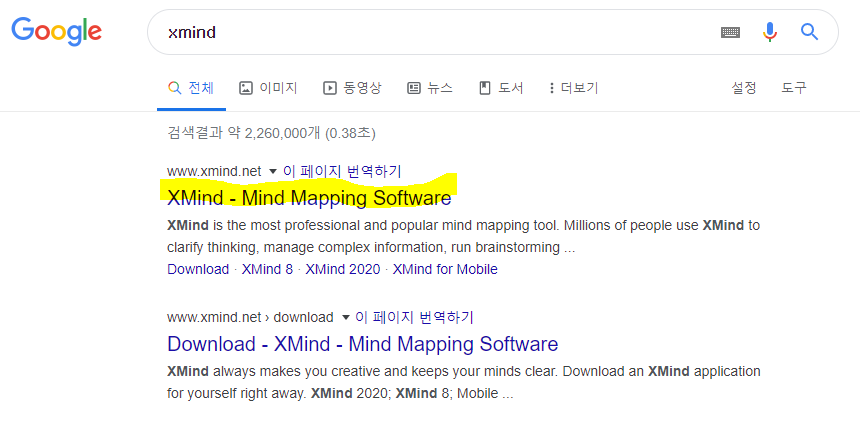The width and height of the screenshot is (860, 426).
Task: Click the blue search magnifier button
Action: tap(810, 32)
